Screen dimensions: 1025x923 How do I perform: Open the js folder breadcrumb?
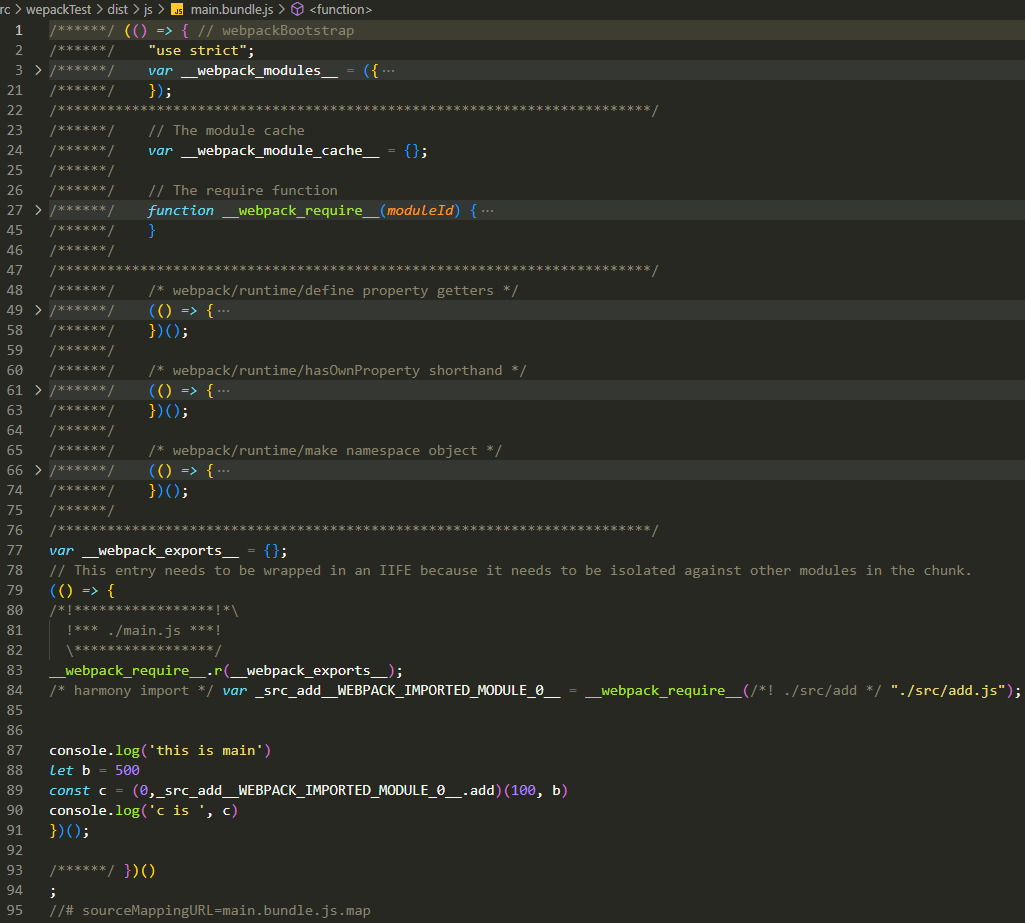[x=148, y=9]
